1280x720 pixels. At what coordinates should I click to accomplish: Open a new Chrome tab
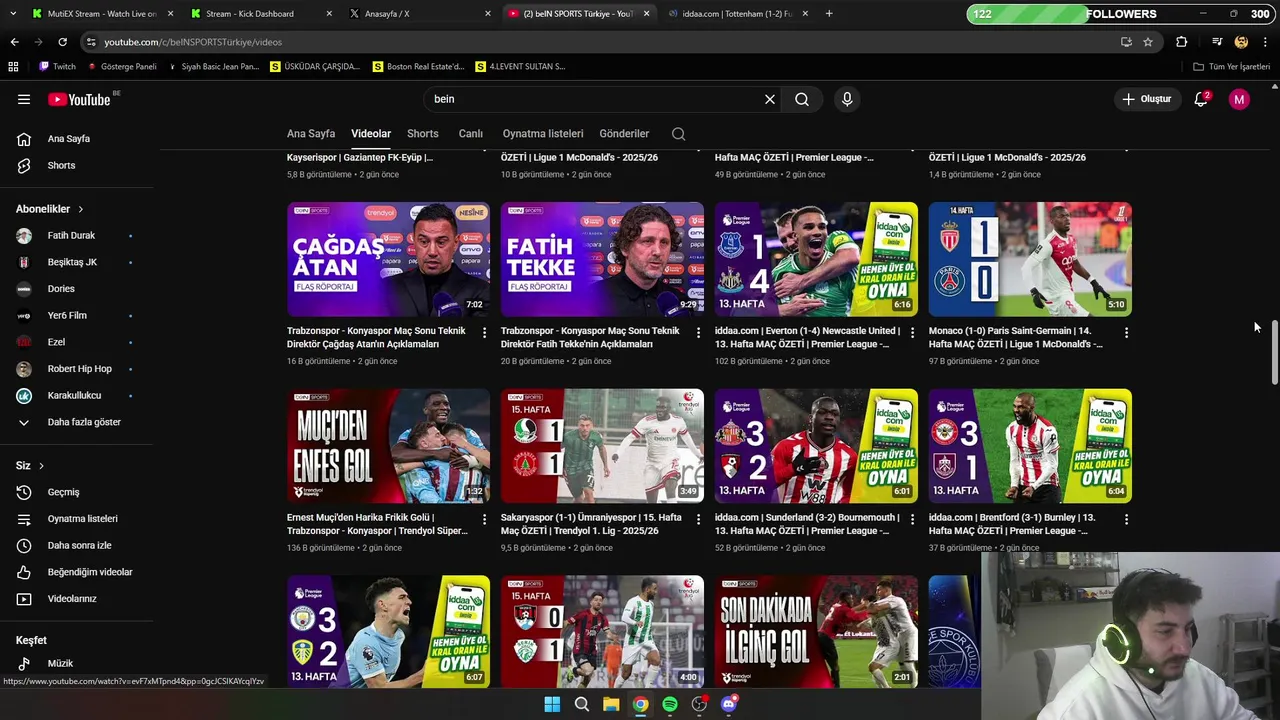[x=828, y=14]
